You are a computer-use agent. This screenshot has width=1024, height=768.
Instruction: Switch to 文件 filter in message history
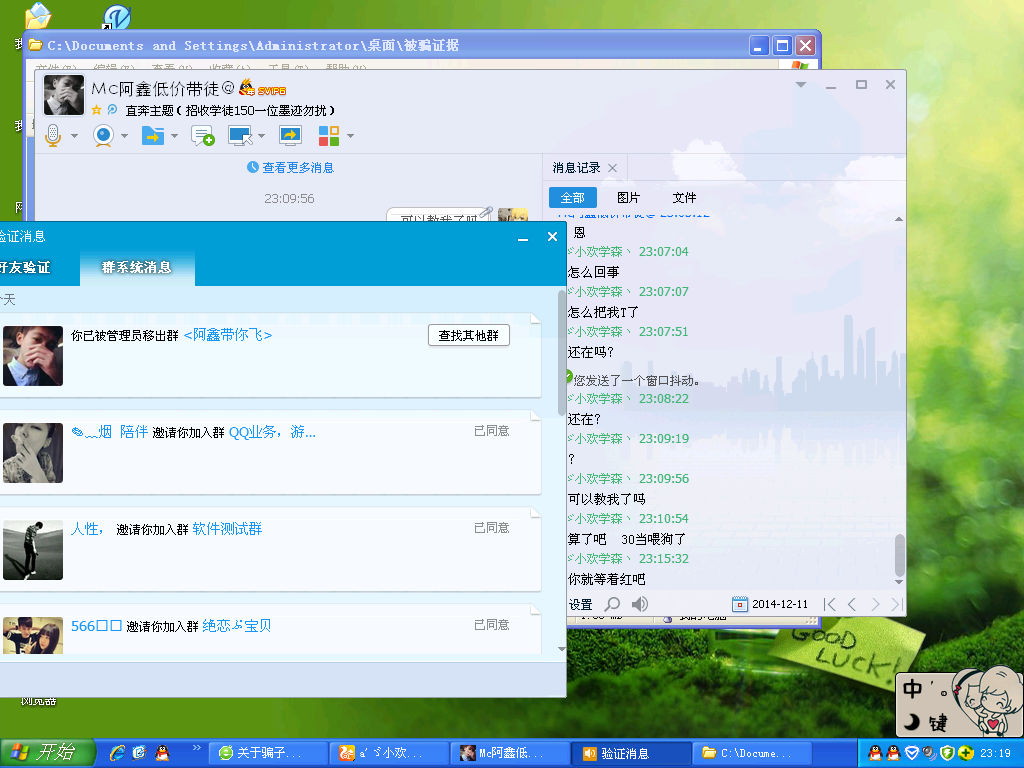[684, 198]
